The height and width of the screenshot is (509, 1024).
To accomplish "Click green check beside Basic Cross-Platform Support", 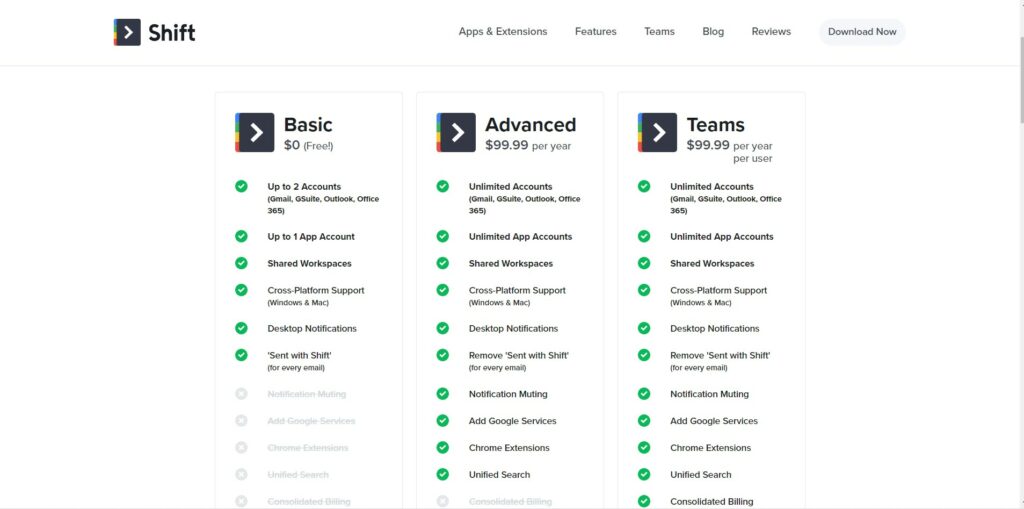I will point(242,289).
